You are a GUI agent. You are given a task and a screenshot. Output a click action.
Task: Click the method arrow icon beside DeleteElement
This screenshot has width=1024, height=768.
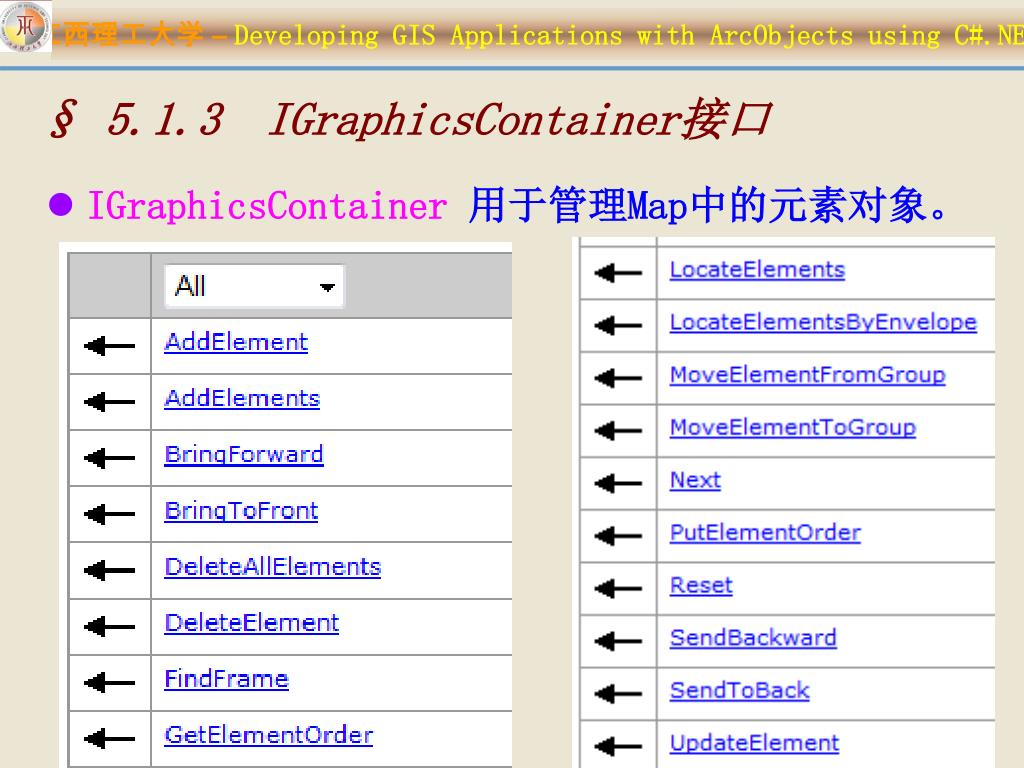click(110, 626)
